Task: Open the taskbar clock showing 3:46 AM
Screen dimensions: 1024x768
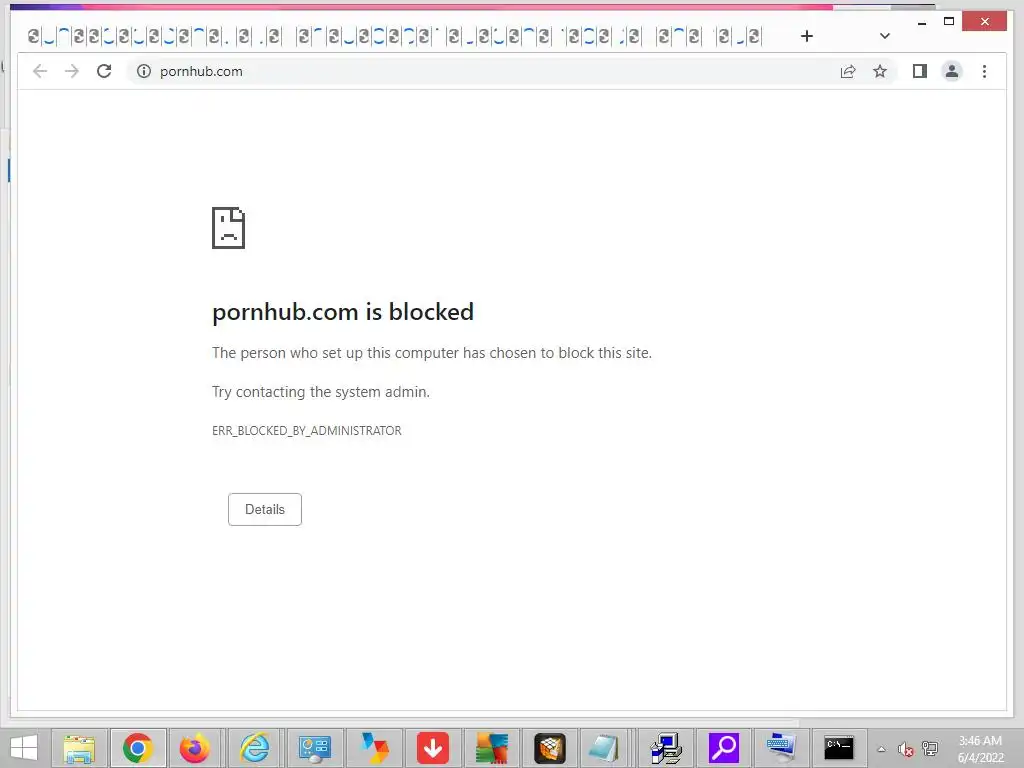Action: click(x=980, y=748)
